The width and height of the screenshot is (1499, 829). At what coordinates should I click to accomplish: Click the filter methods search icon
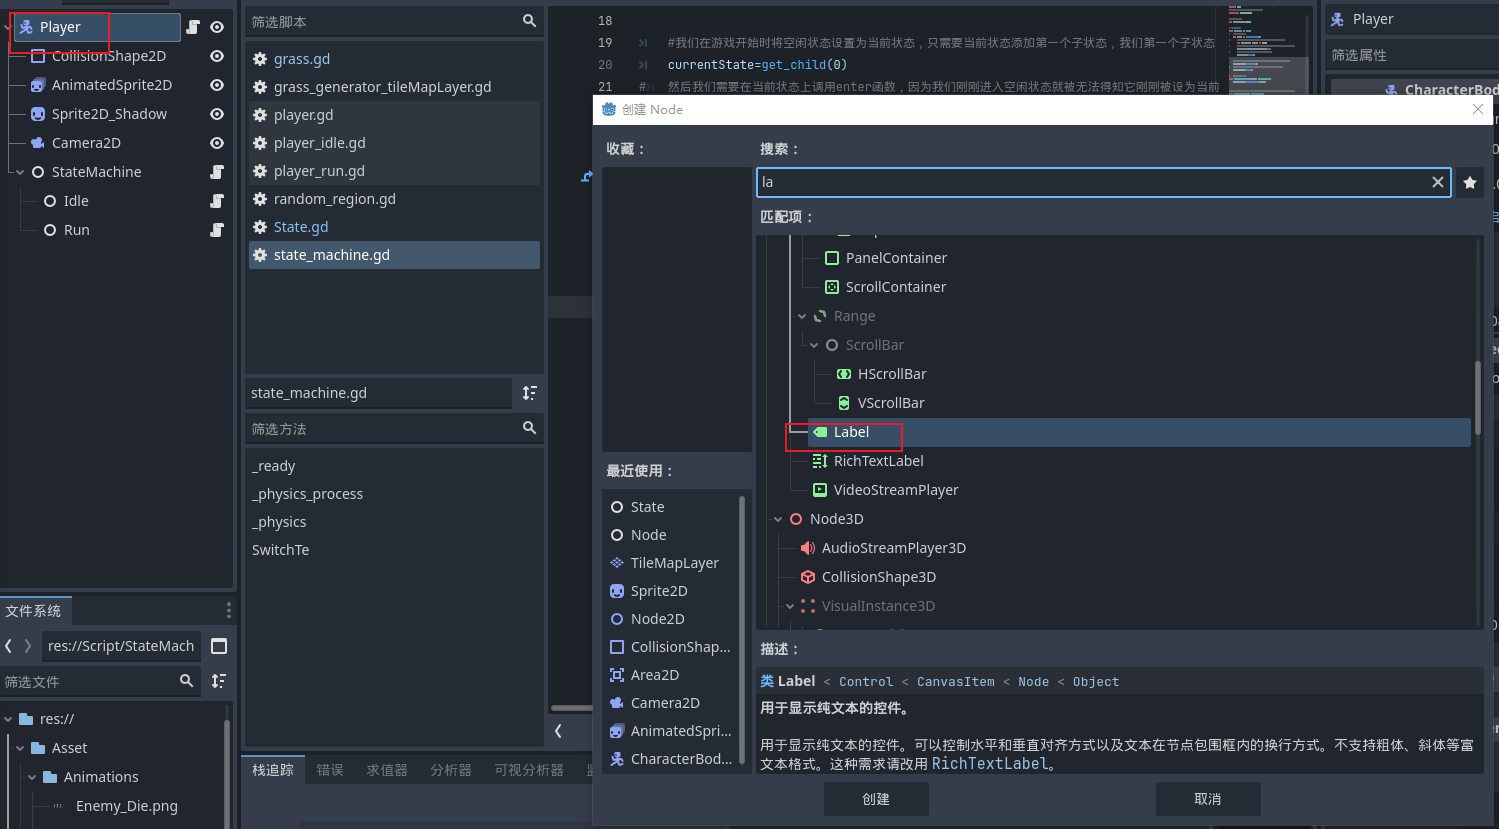[529, 428]
